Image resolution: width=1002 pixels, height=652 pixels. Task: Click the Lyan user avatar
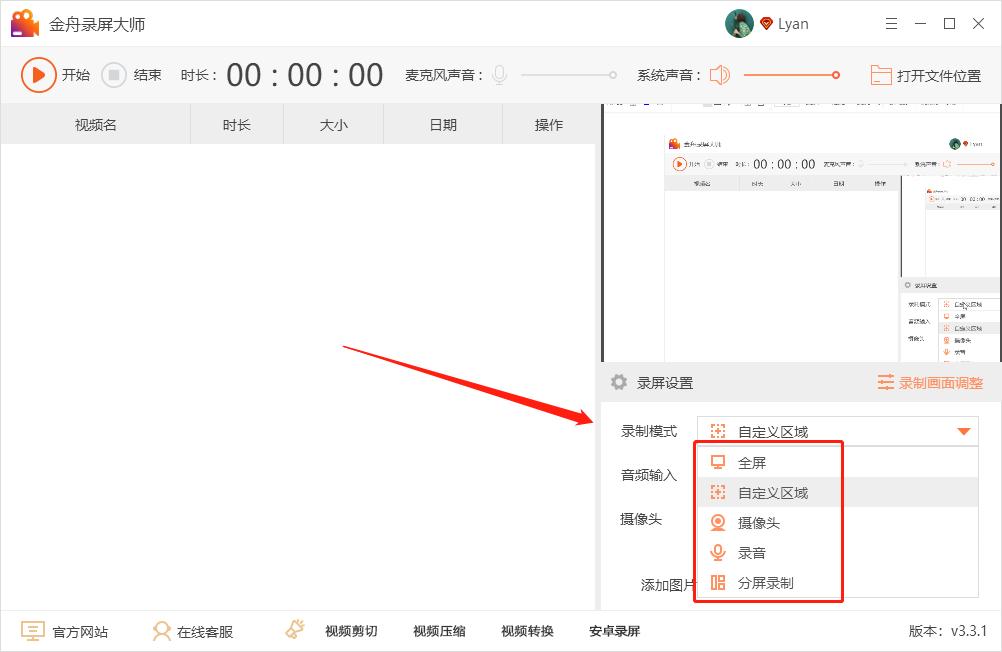coord(739,23)
